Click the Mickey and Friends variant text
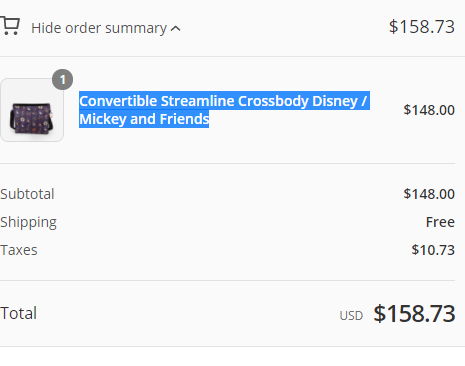465x366 pixels. [x=144, y=119]
